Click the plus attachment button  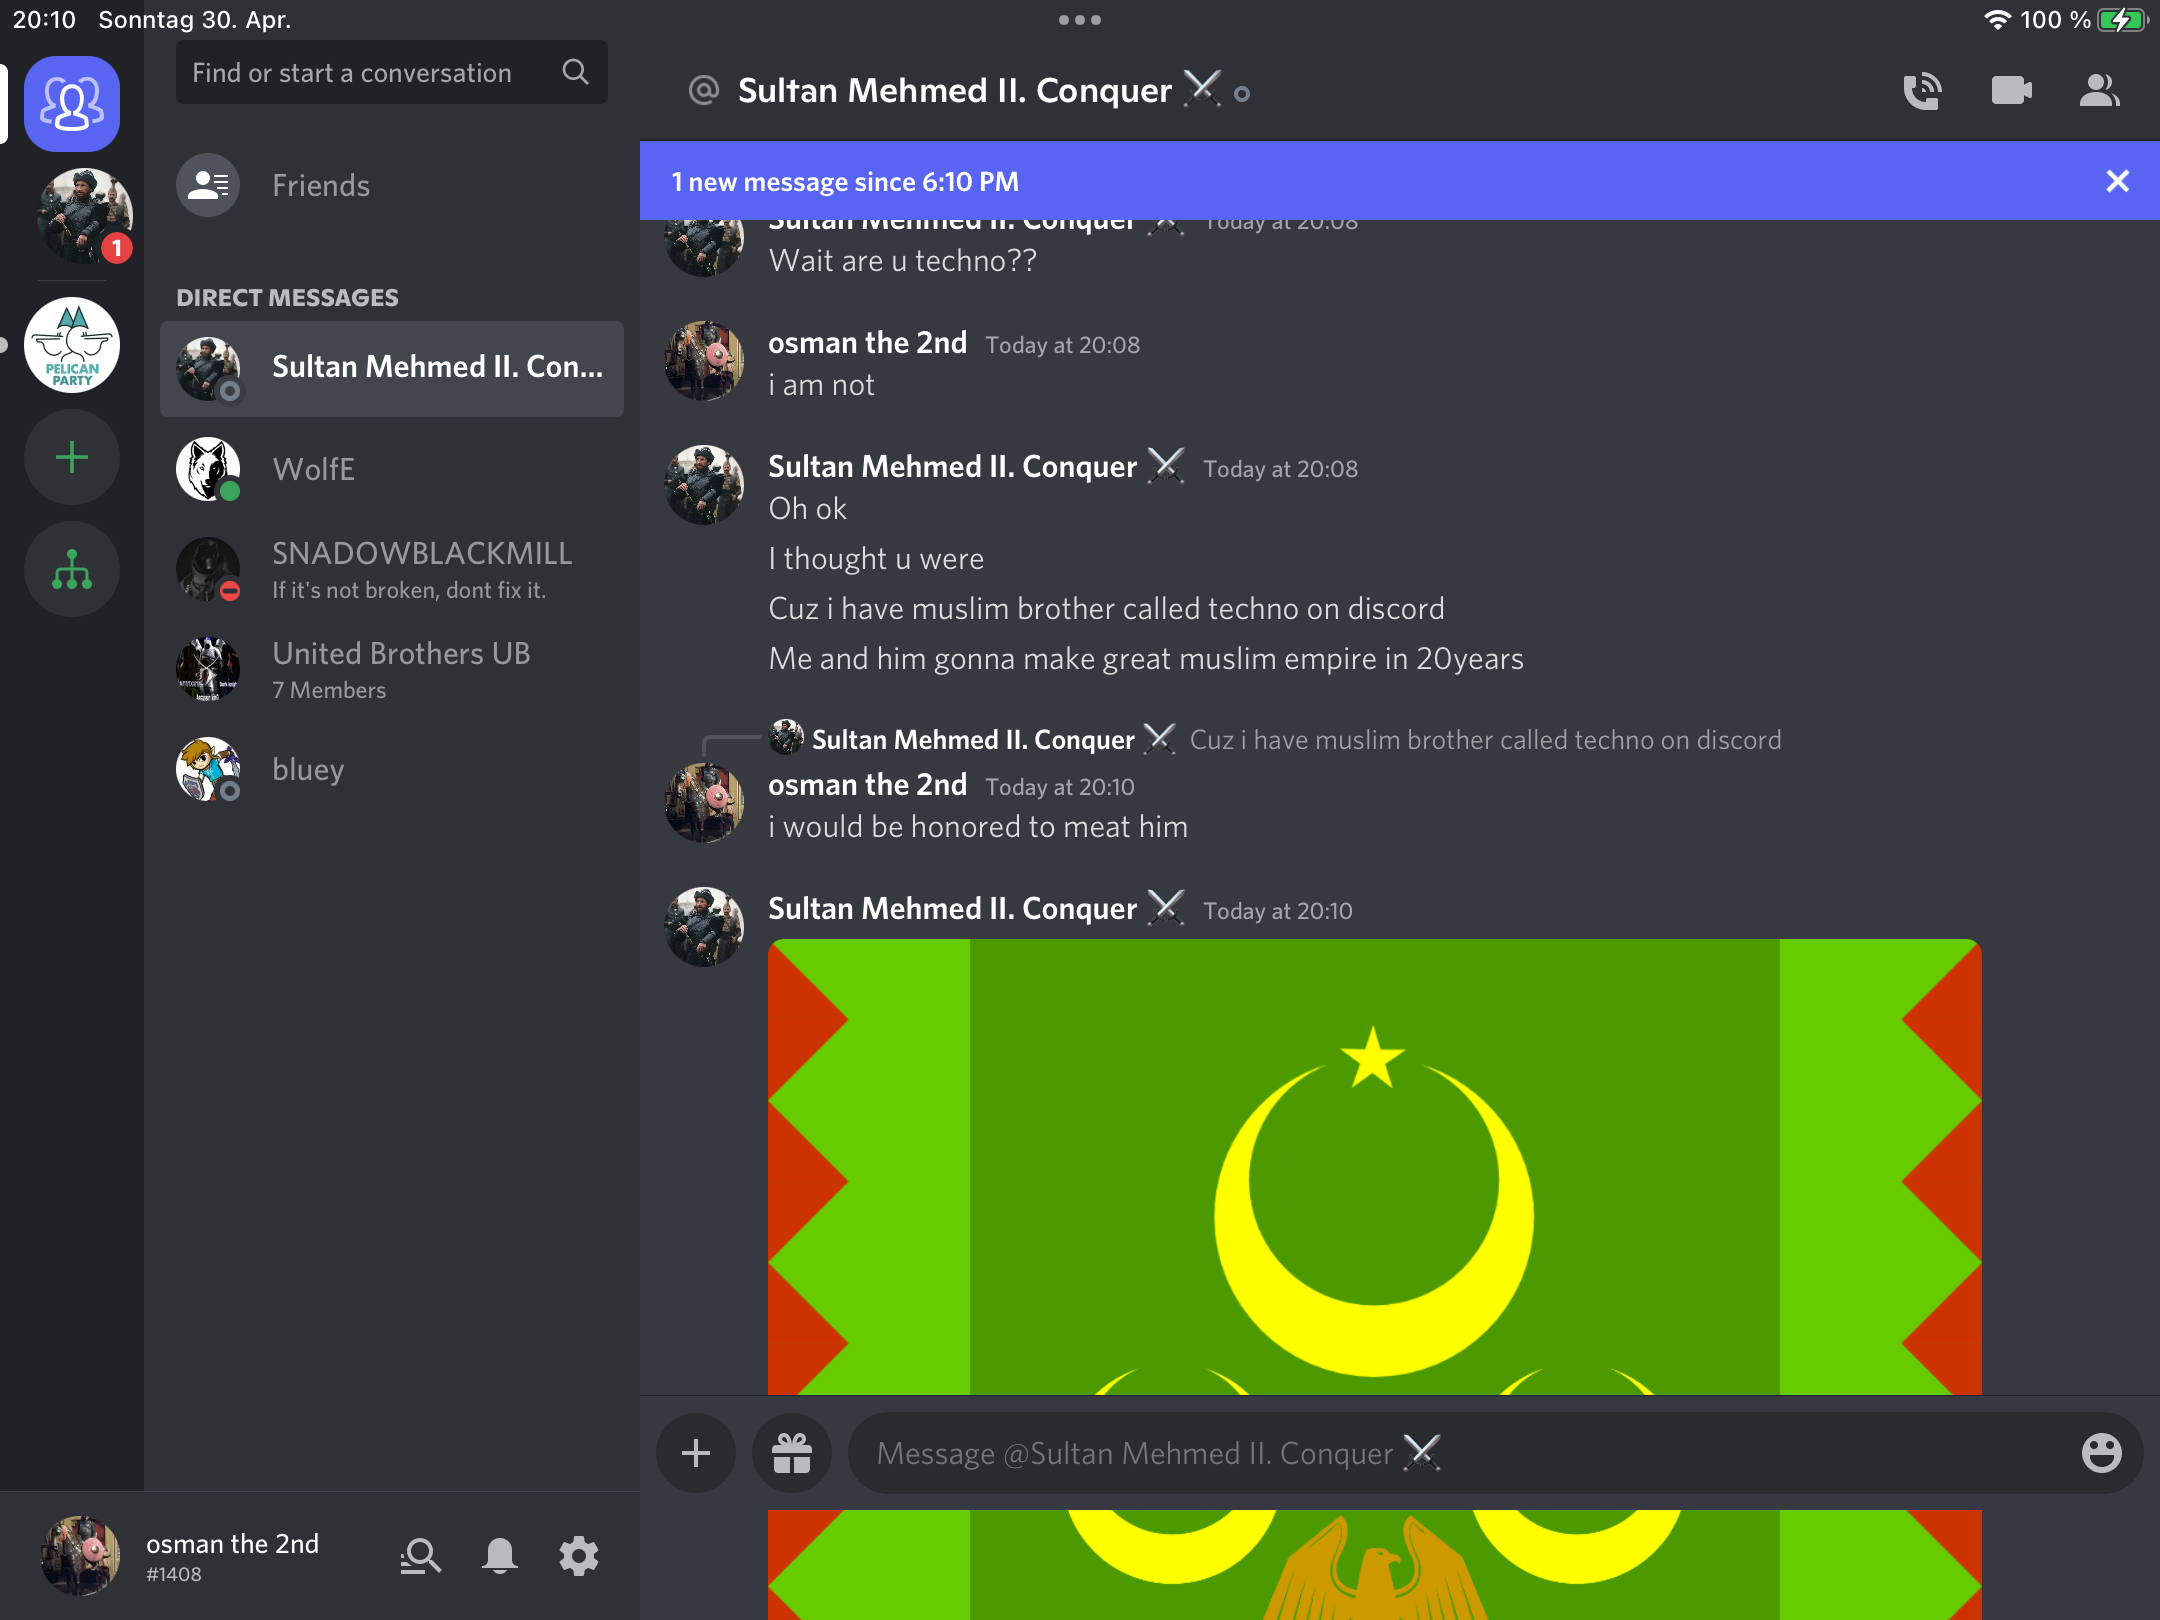[x=696, y=1453]
